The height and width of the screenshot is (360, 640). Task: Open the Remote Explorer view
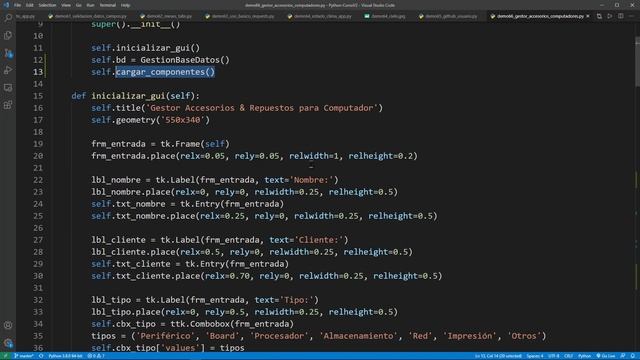(x=8, y=88)
